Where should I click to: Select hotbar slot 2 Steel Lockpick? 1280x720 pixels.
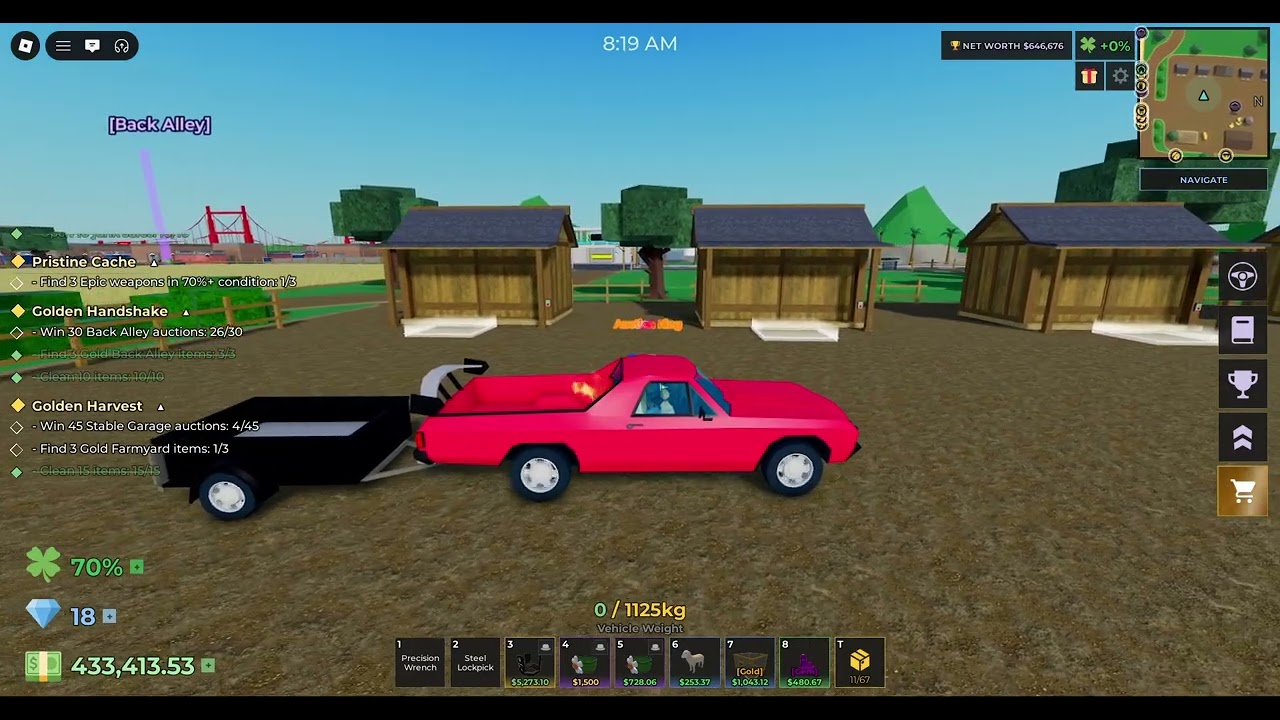pos(475,663)
